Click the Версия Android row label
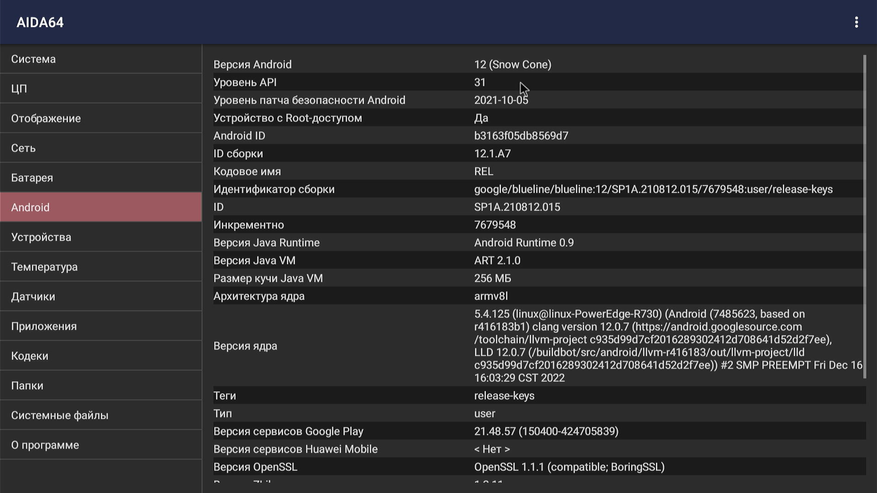Viewport: 877px width, 493px height. pyautogui.click(x=252, y=64)
